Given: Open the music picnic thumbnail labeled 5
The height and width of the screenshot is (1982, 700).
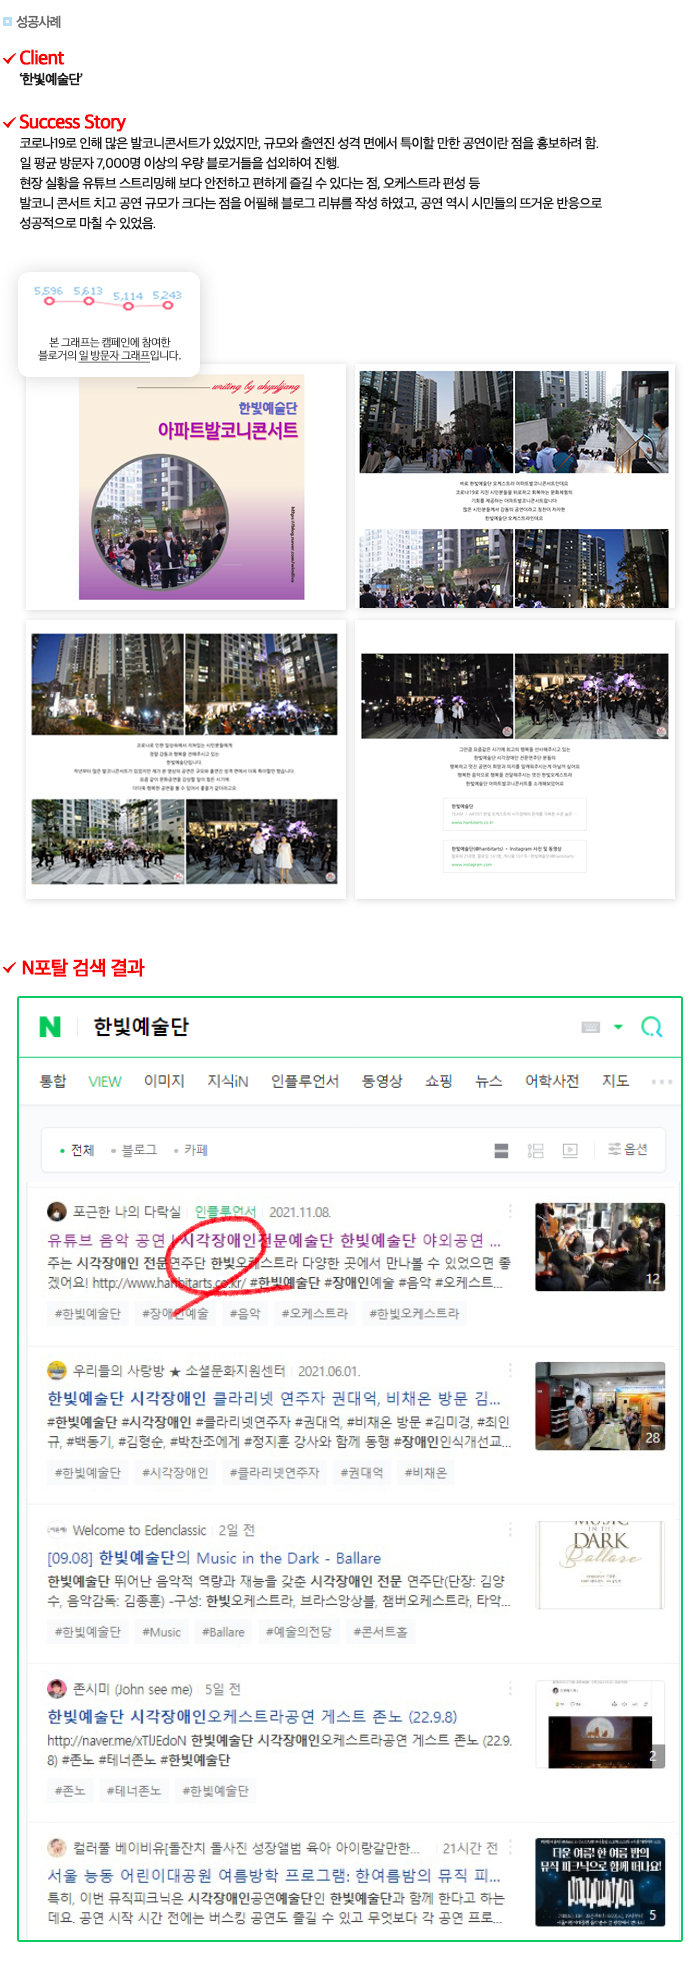Looking at the screenshot, I should click(600, 1882).
